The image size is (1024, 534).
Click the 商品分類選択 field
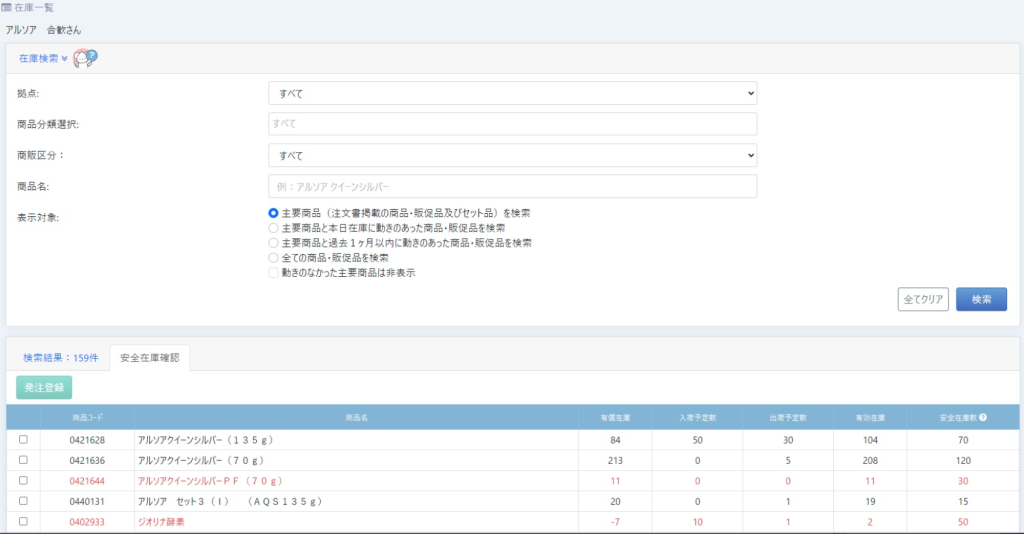point(512,124)
